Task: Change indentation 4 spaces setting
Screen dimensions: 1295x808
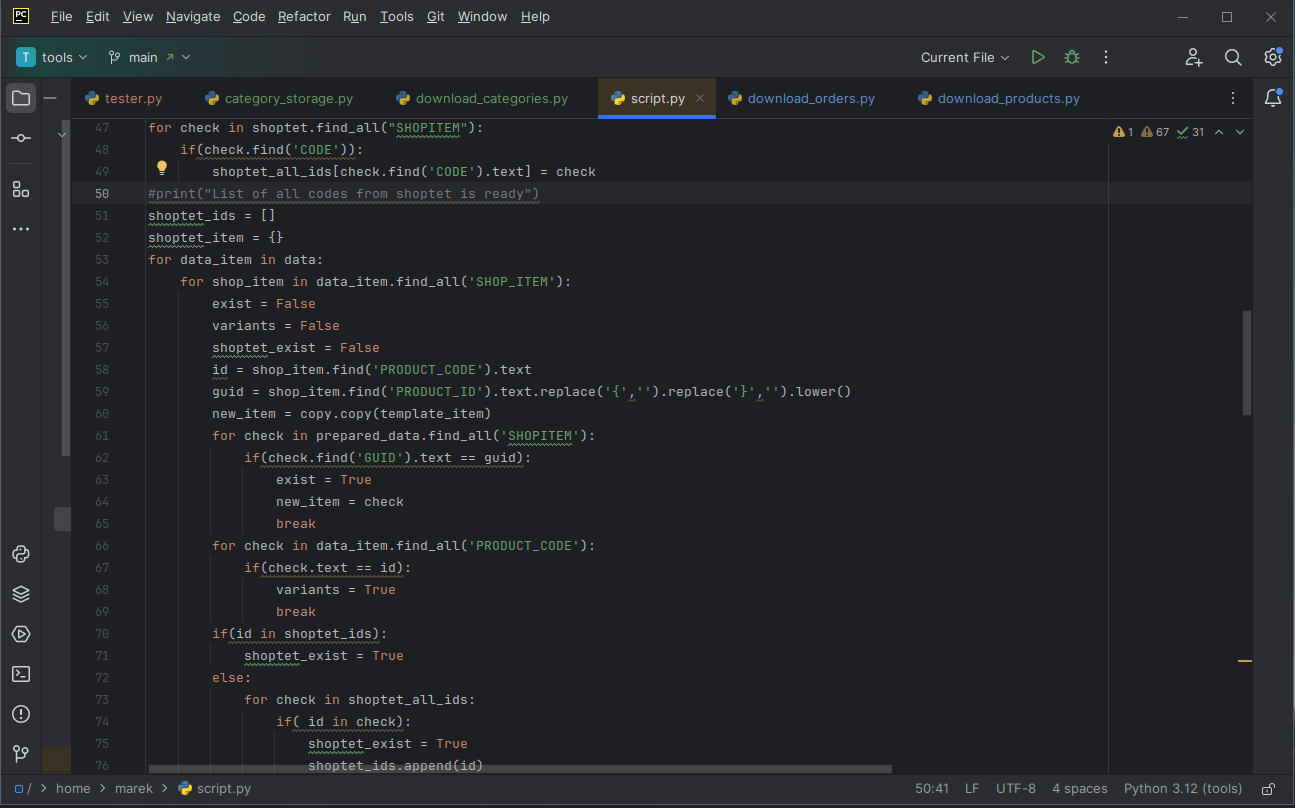Action: pyautogui.click(x=1080, y=789)
